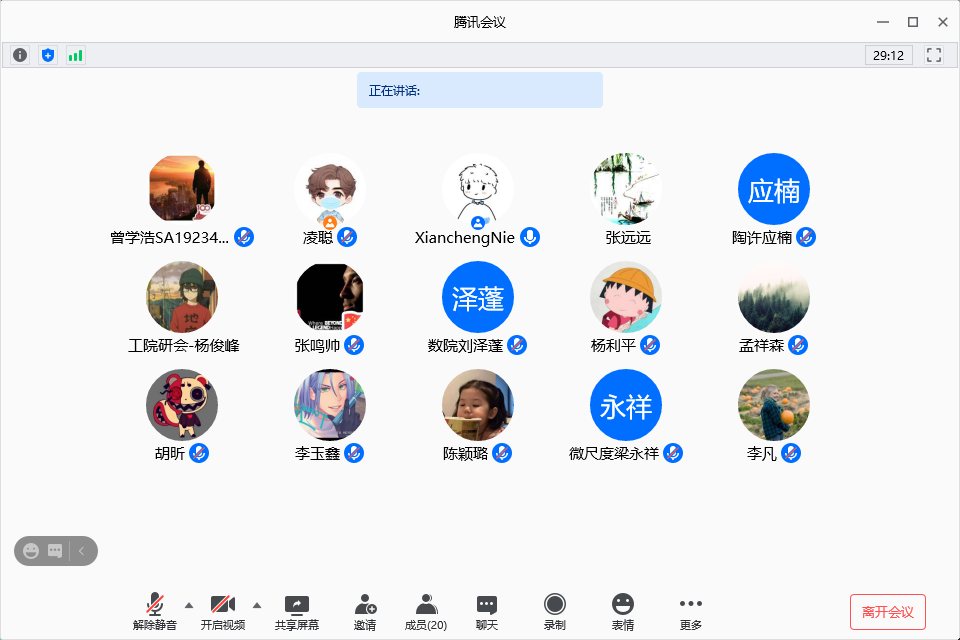The width and height of the screenshot is (960, 640).
Task: Enable camera with 开启视频 toggle
Action: tap(224, 605)
